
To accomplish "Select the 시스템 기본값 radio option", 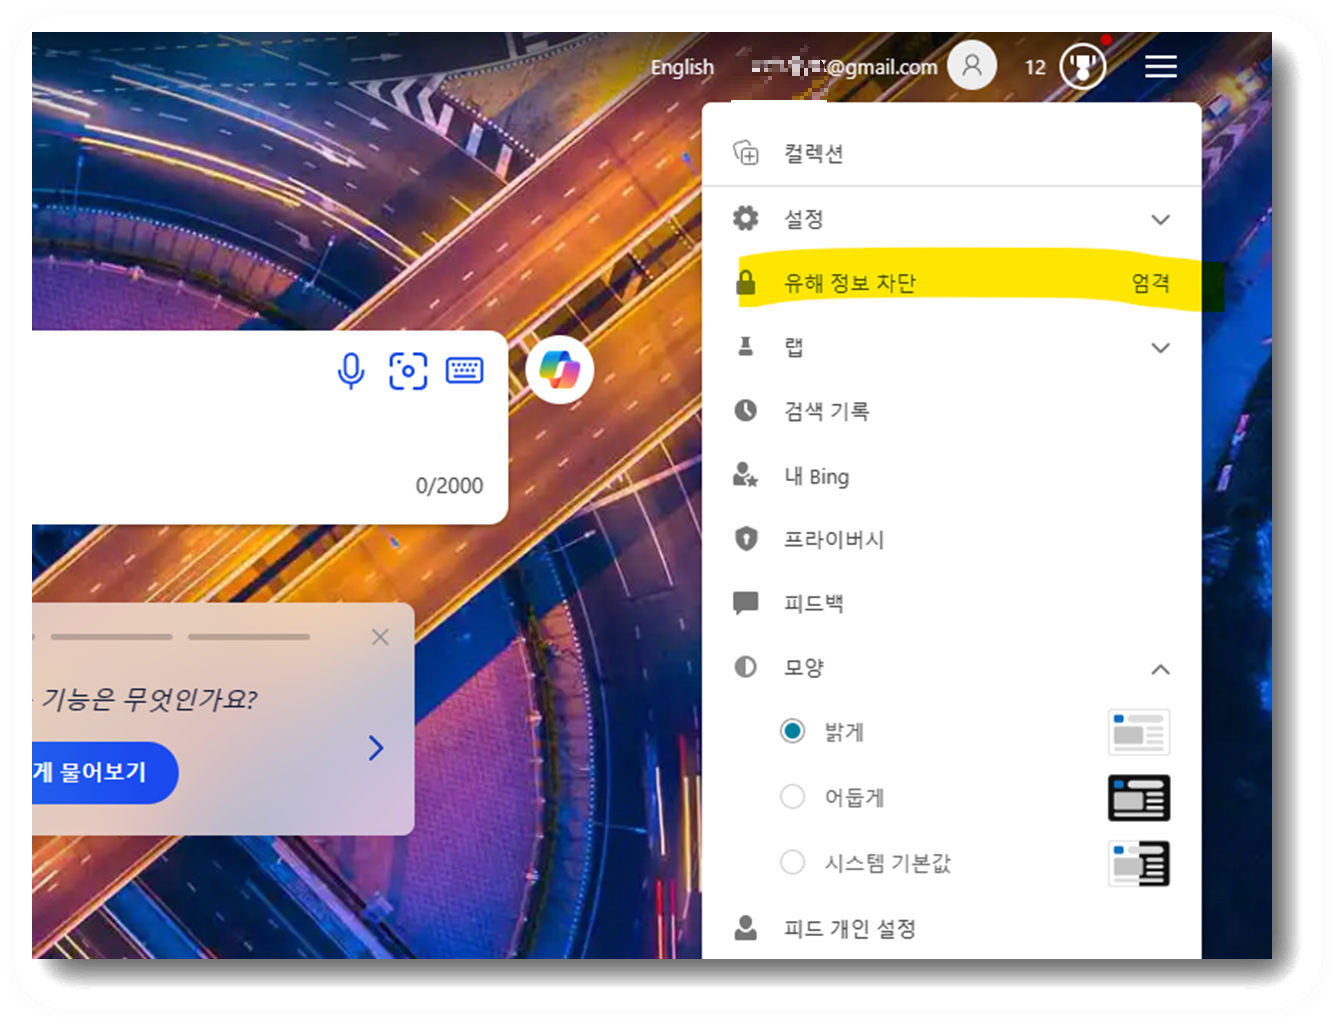I will tap(792, 862).
